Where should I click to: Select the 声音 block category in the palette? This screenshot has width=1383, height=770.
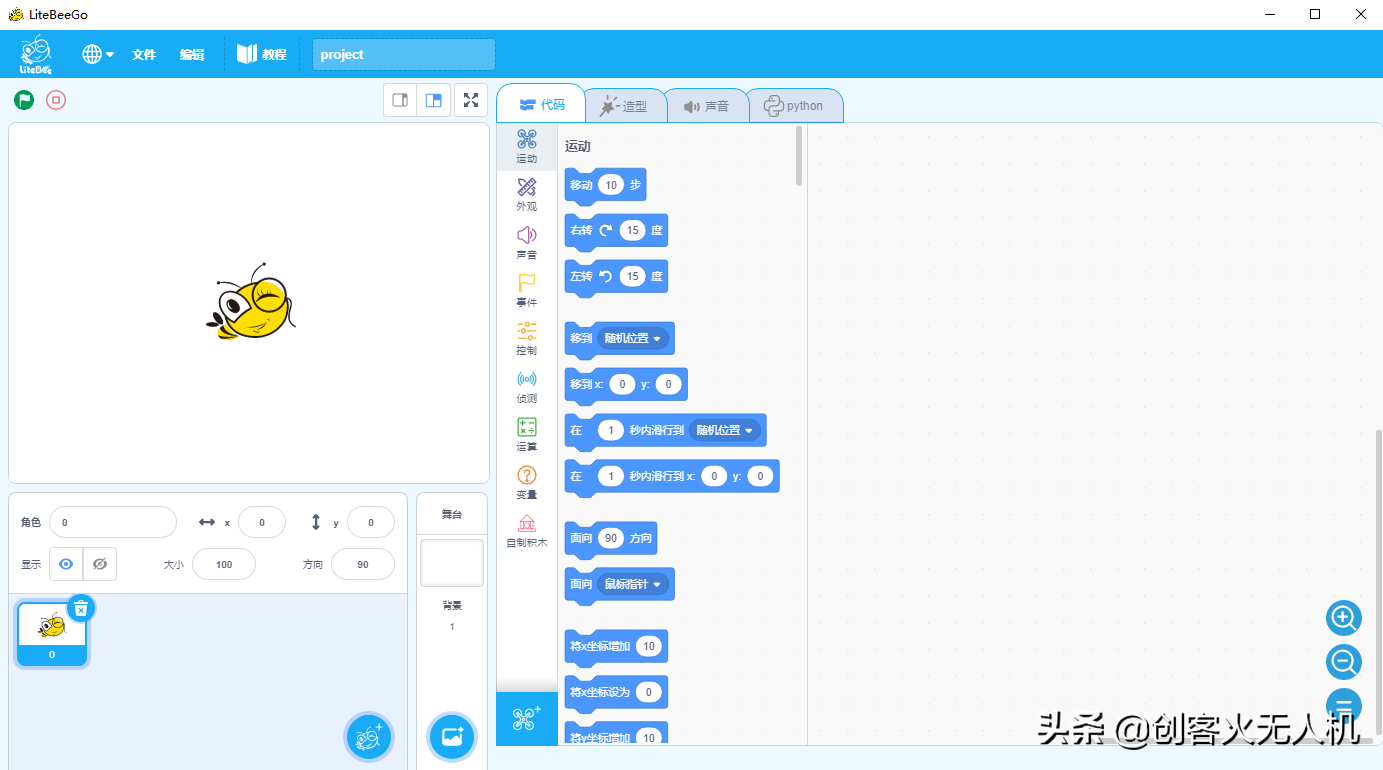(527, 242)
